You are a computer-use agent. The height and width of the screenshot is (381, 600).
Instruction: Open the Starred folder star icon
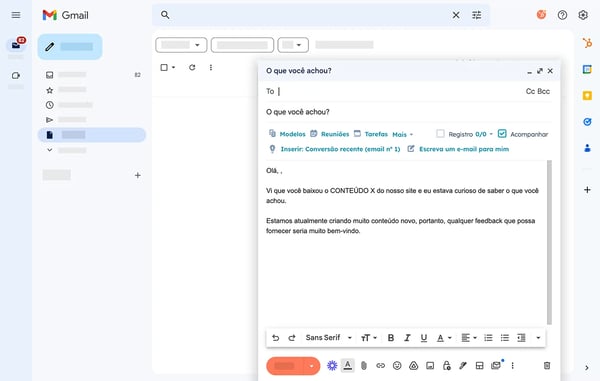(49, 90)
